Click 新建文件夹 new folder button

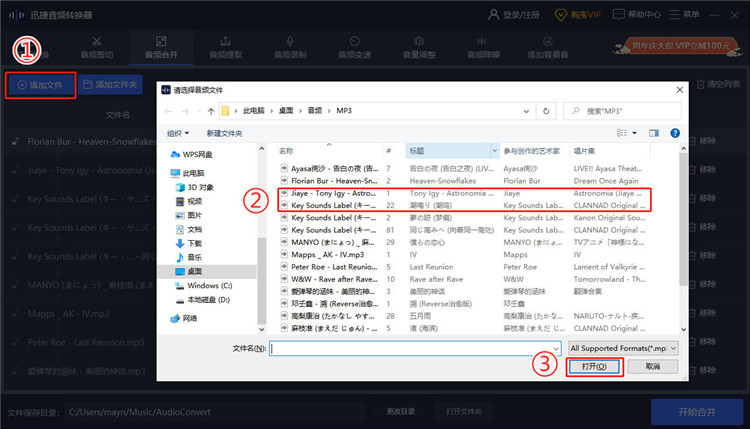pyautogui.click(x=224, y=133)
